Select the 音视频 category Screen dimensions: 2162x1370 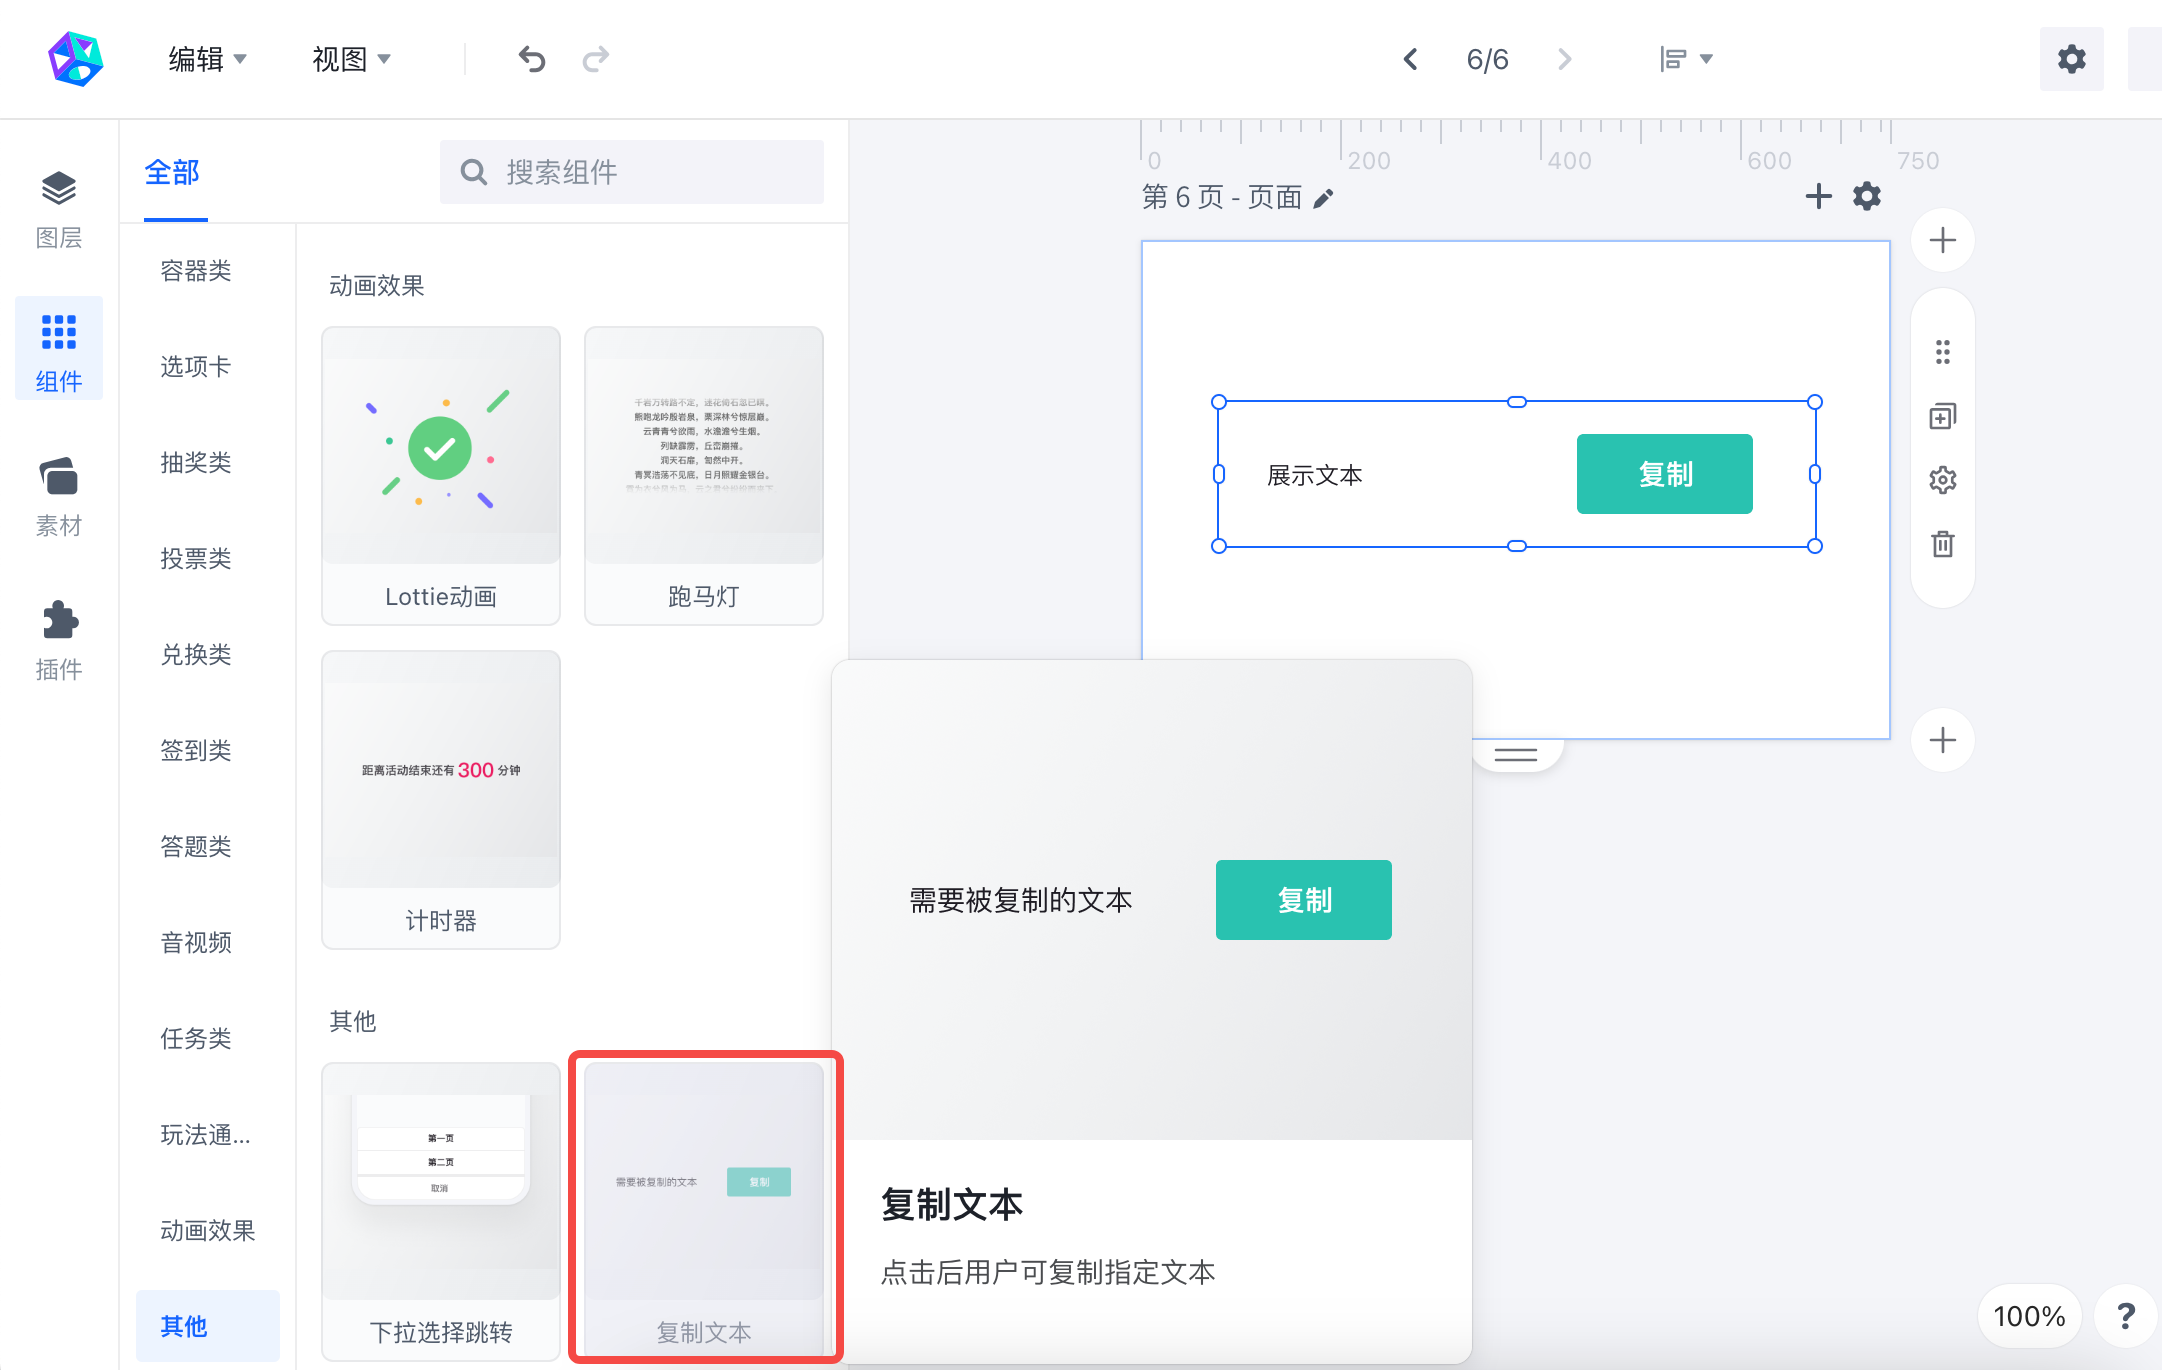[196, 942]
